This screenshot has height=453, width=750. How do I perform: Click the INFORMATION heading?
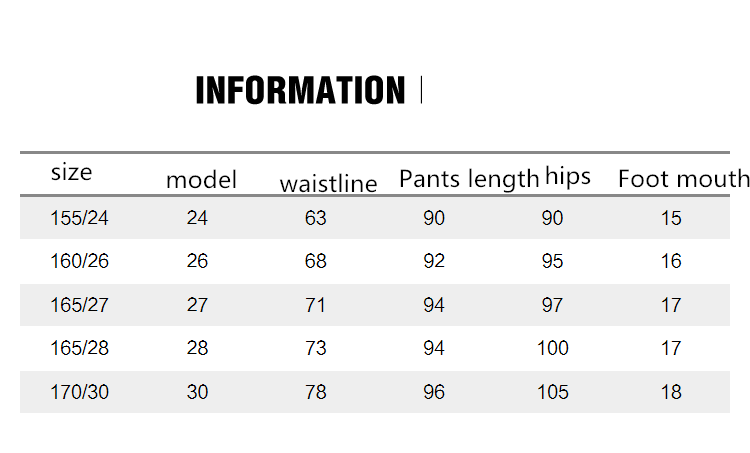(300, 90)
